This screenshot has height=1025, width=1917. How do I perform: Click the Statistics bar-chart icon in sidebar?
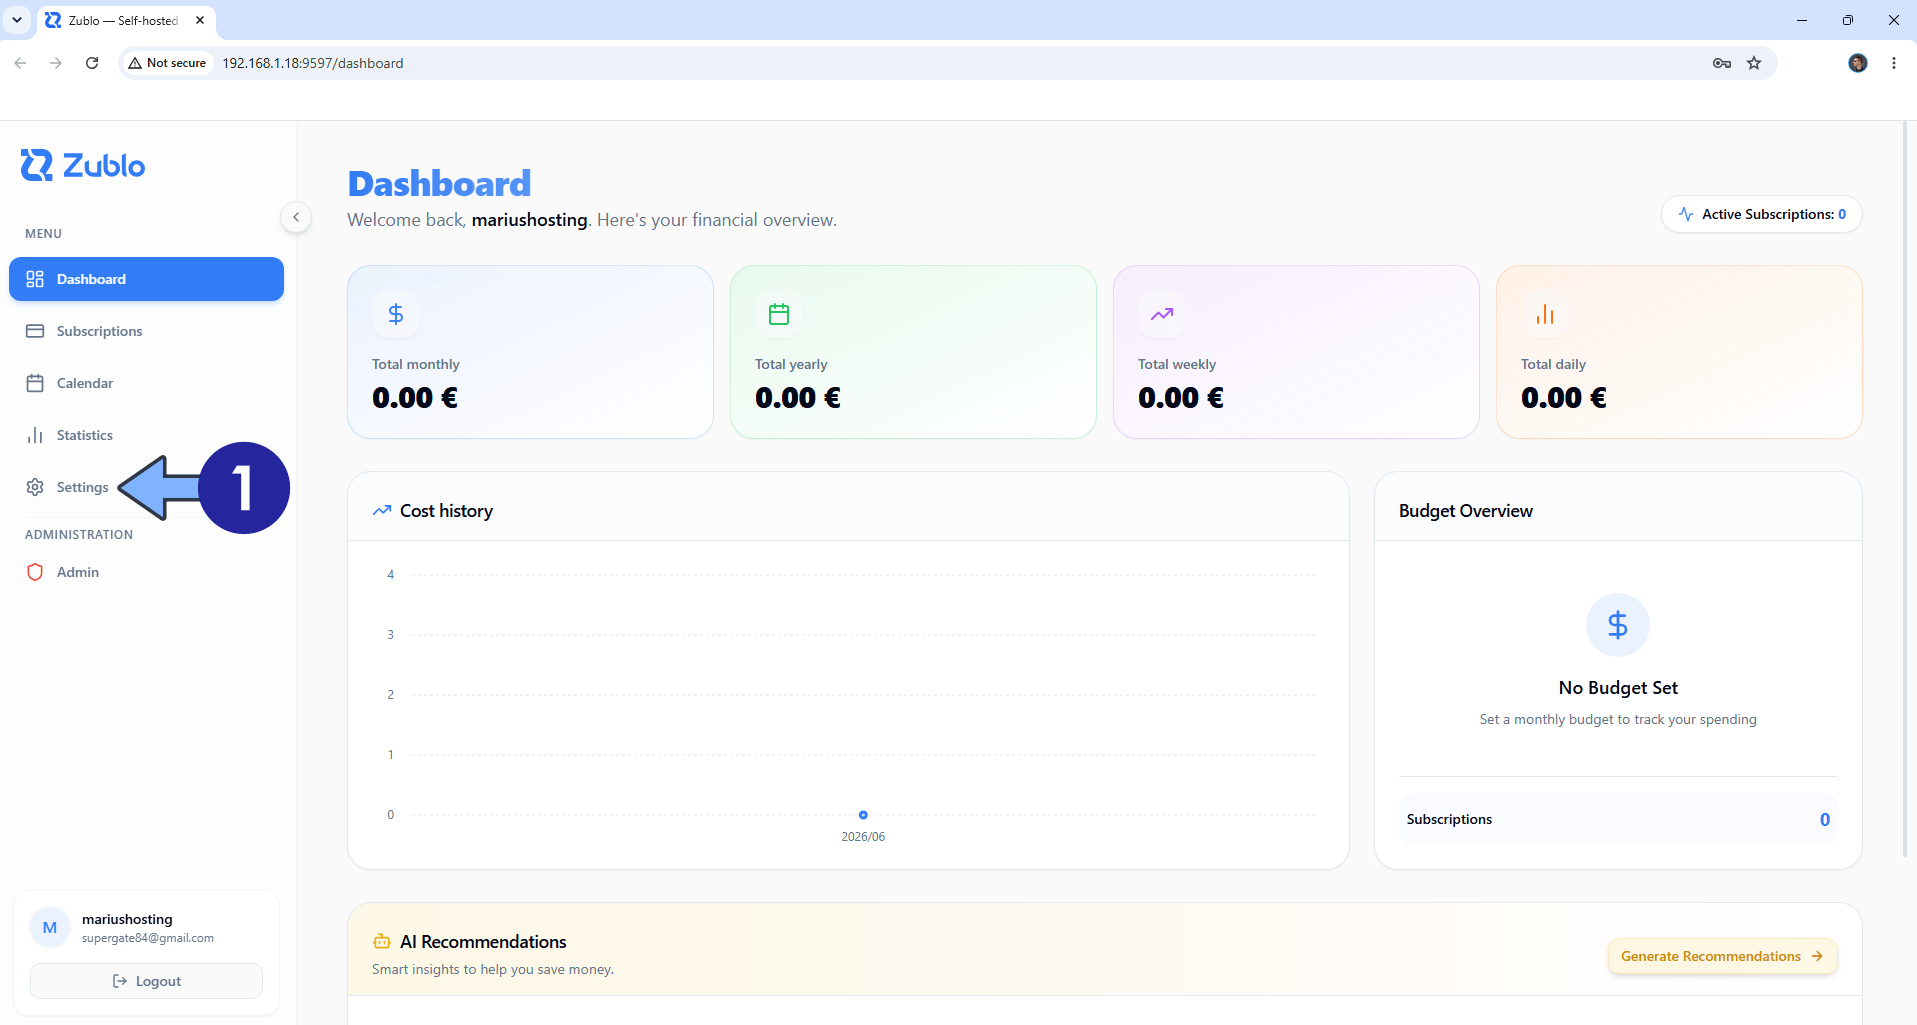[35, 435]
